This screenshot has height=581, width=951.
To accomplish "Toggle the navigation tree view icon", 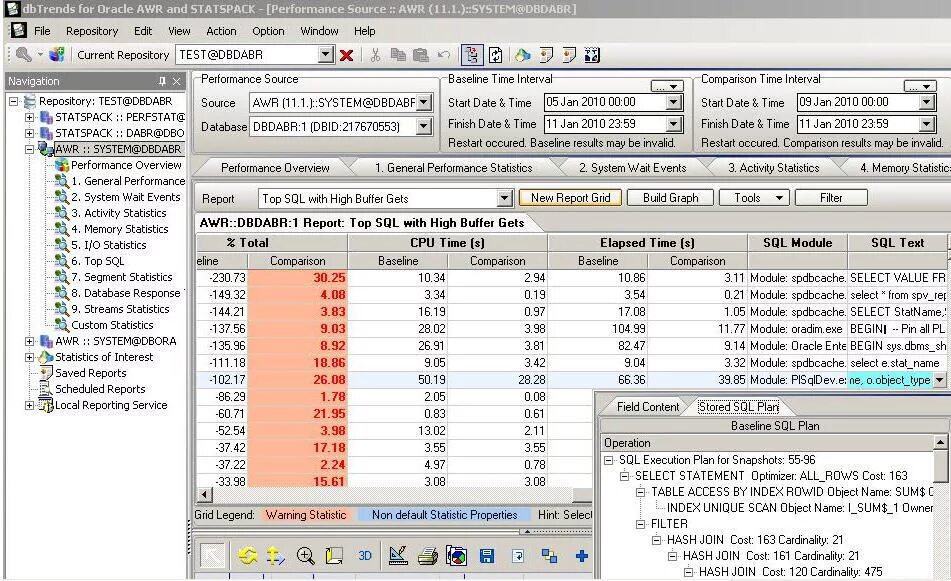I will pos(471,55).
